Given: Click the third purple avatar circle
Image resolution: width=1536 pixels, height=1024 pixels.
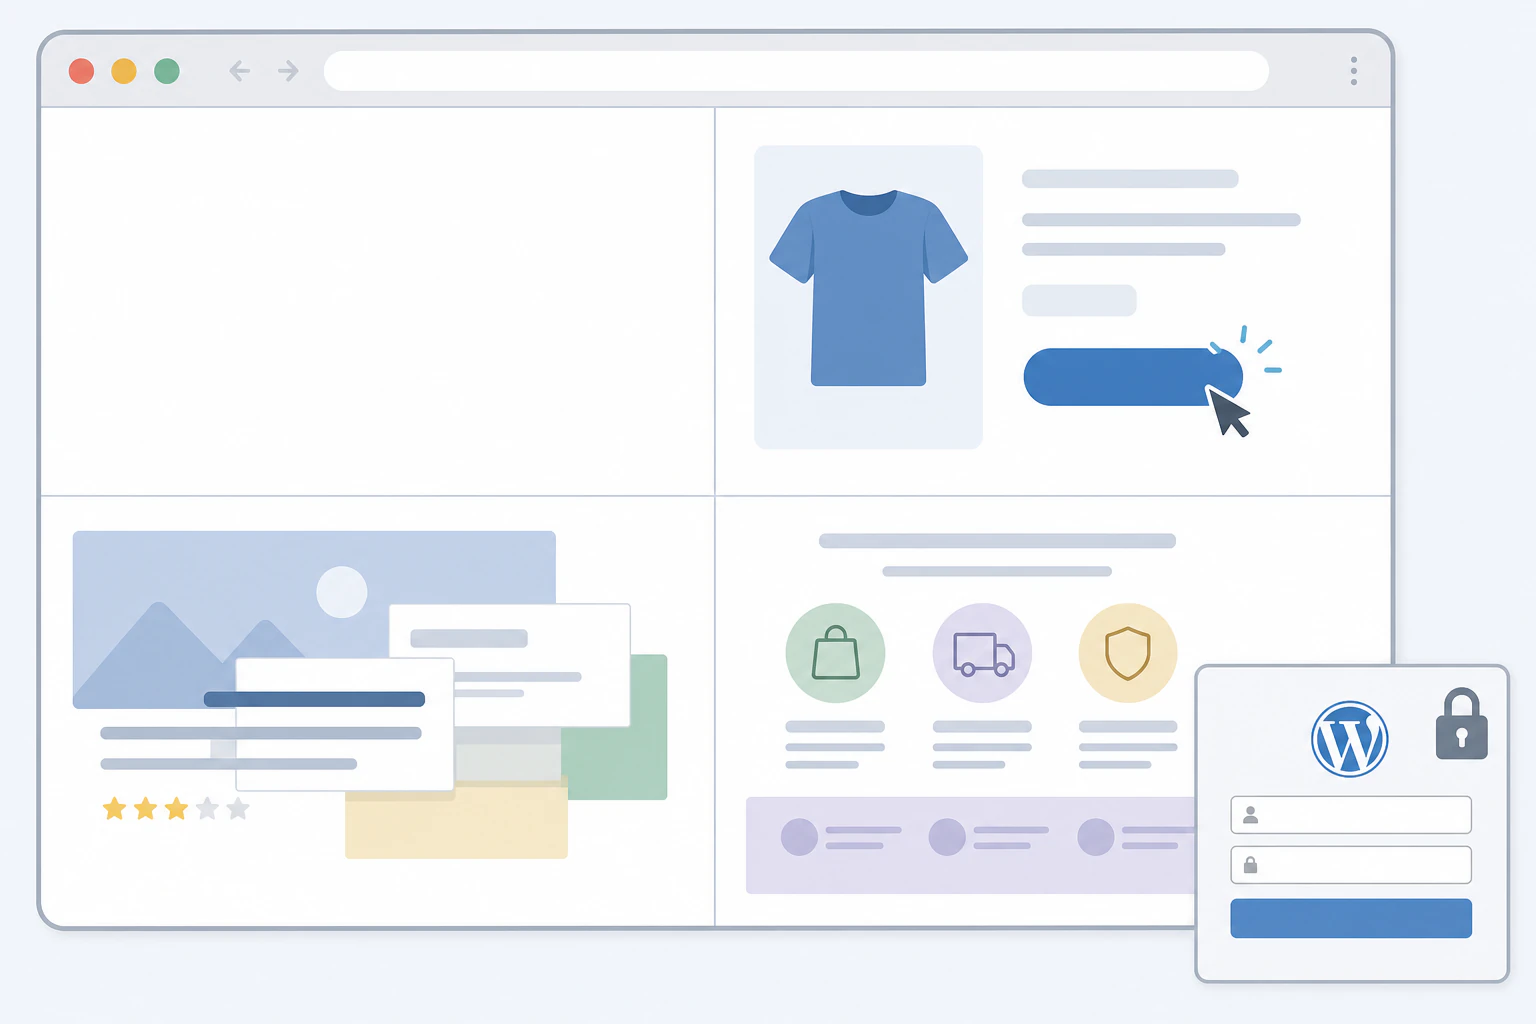Looking at the screenshot, I should click(1096, 836).
